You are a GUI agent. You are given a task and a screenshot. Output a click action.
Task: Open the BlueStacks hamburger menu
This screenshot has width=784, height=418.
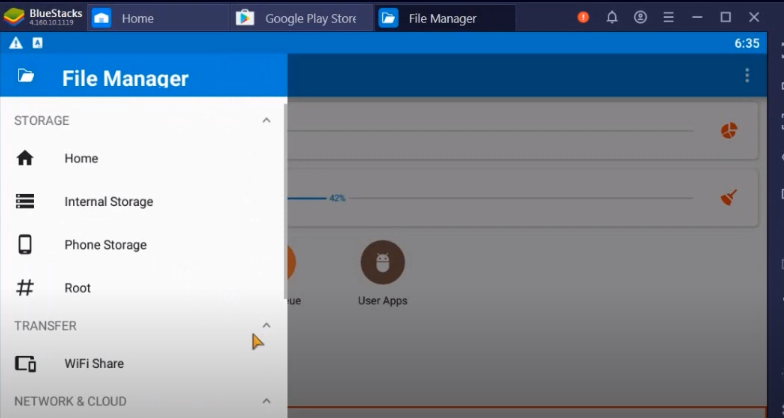tap(668, 18)
